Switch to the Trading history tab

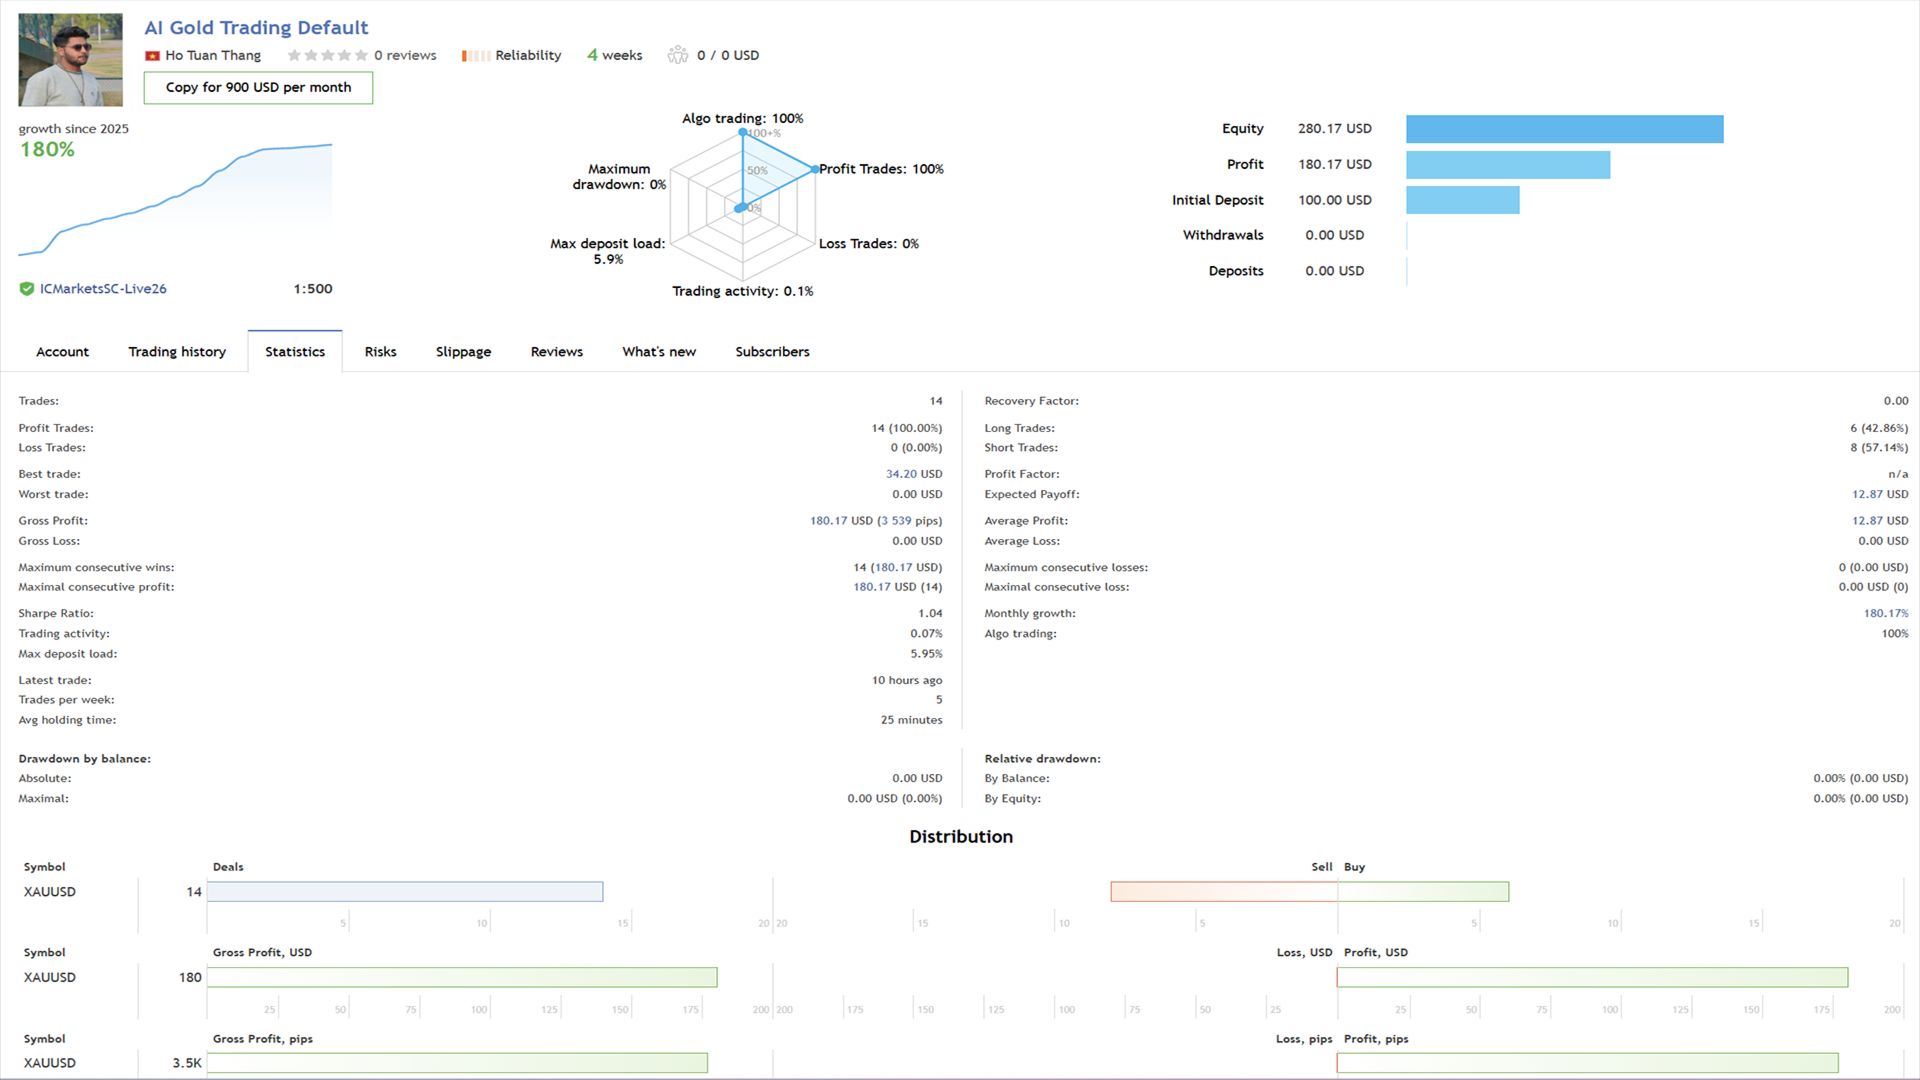point(177,352)
